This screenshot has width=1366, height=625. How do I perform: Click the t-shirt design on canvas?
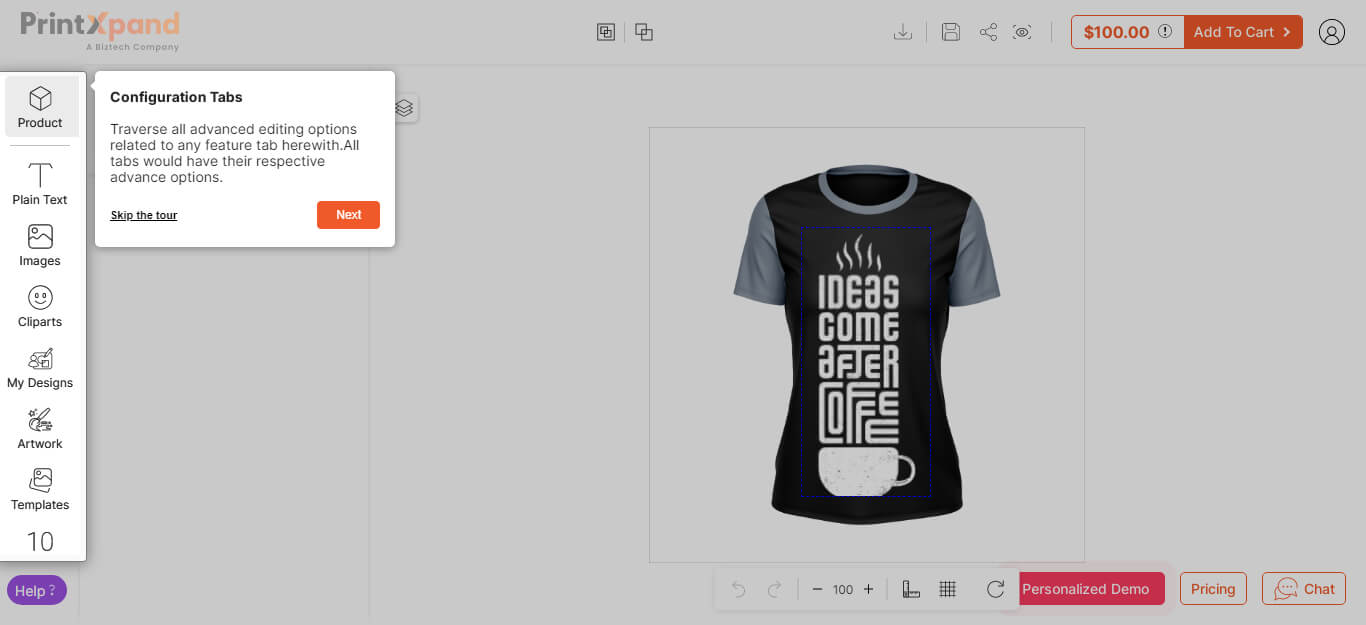866,362
